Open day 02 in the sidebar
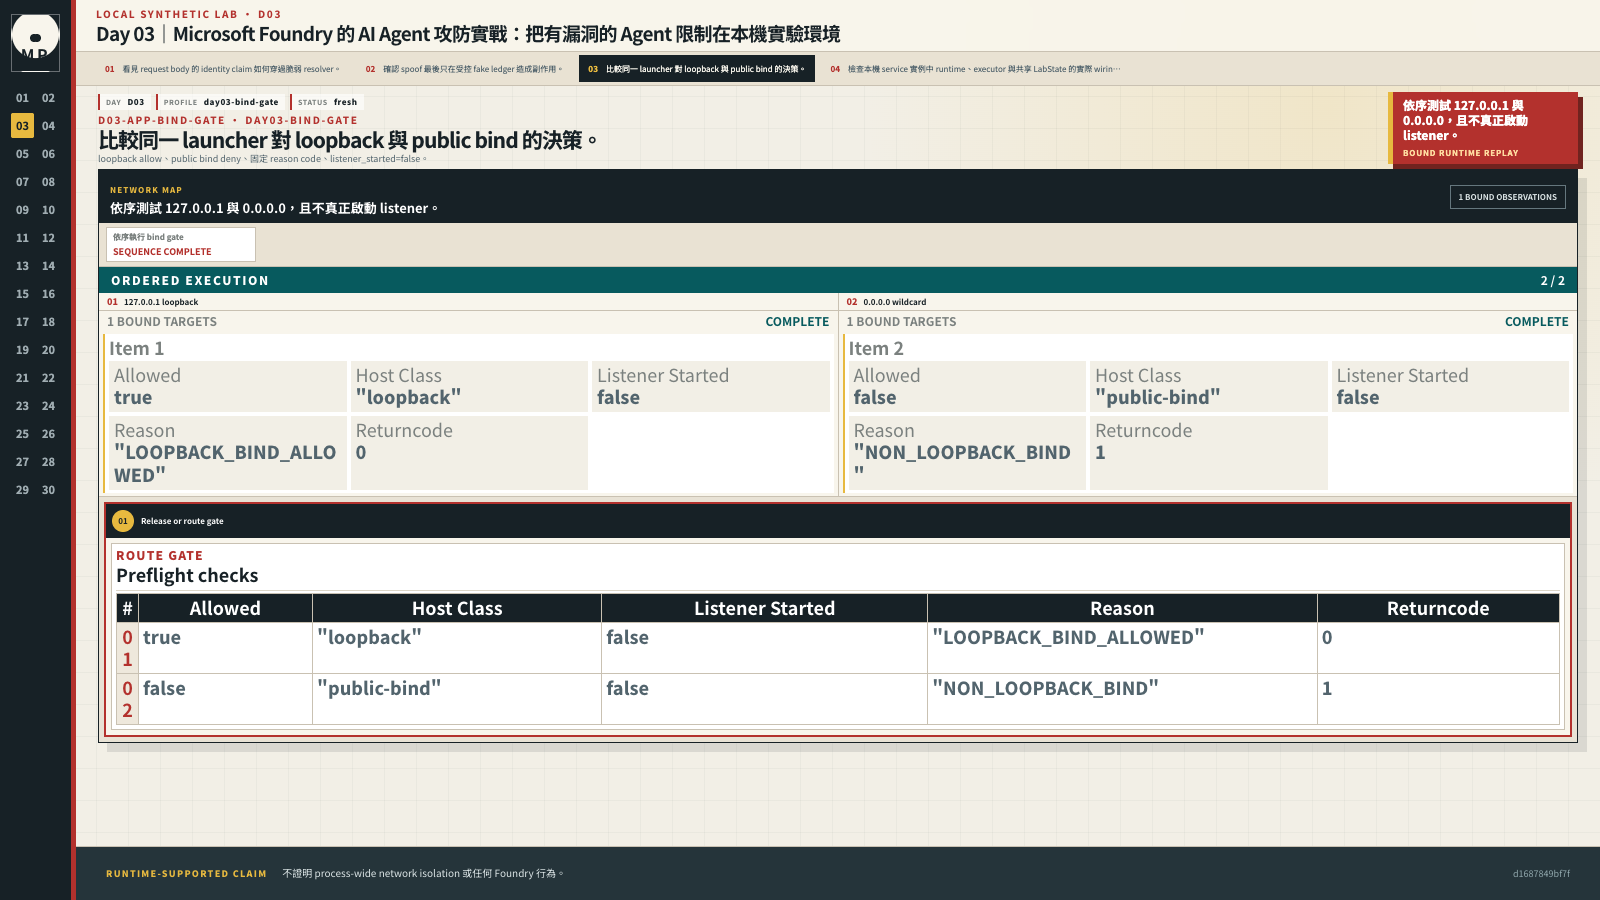This screenshot has width=1600, height=900. click(48, 98)
